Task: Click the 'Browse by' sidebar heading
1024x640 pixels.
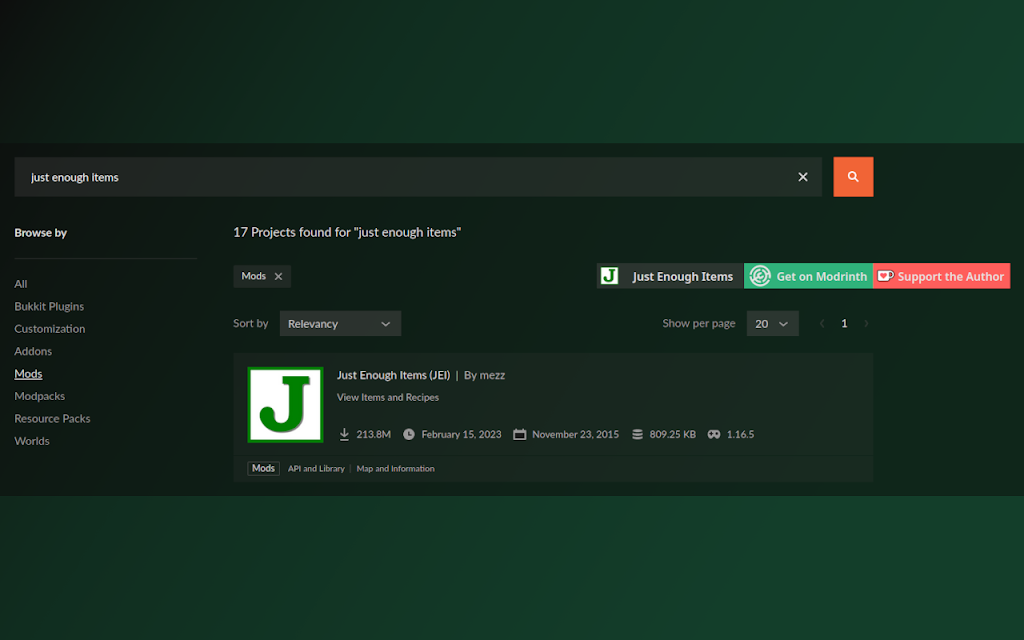Action: tap(40, 232)
